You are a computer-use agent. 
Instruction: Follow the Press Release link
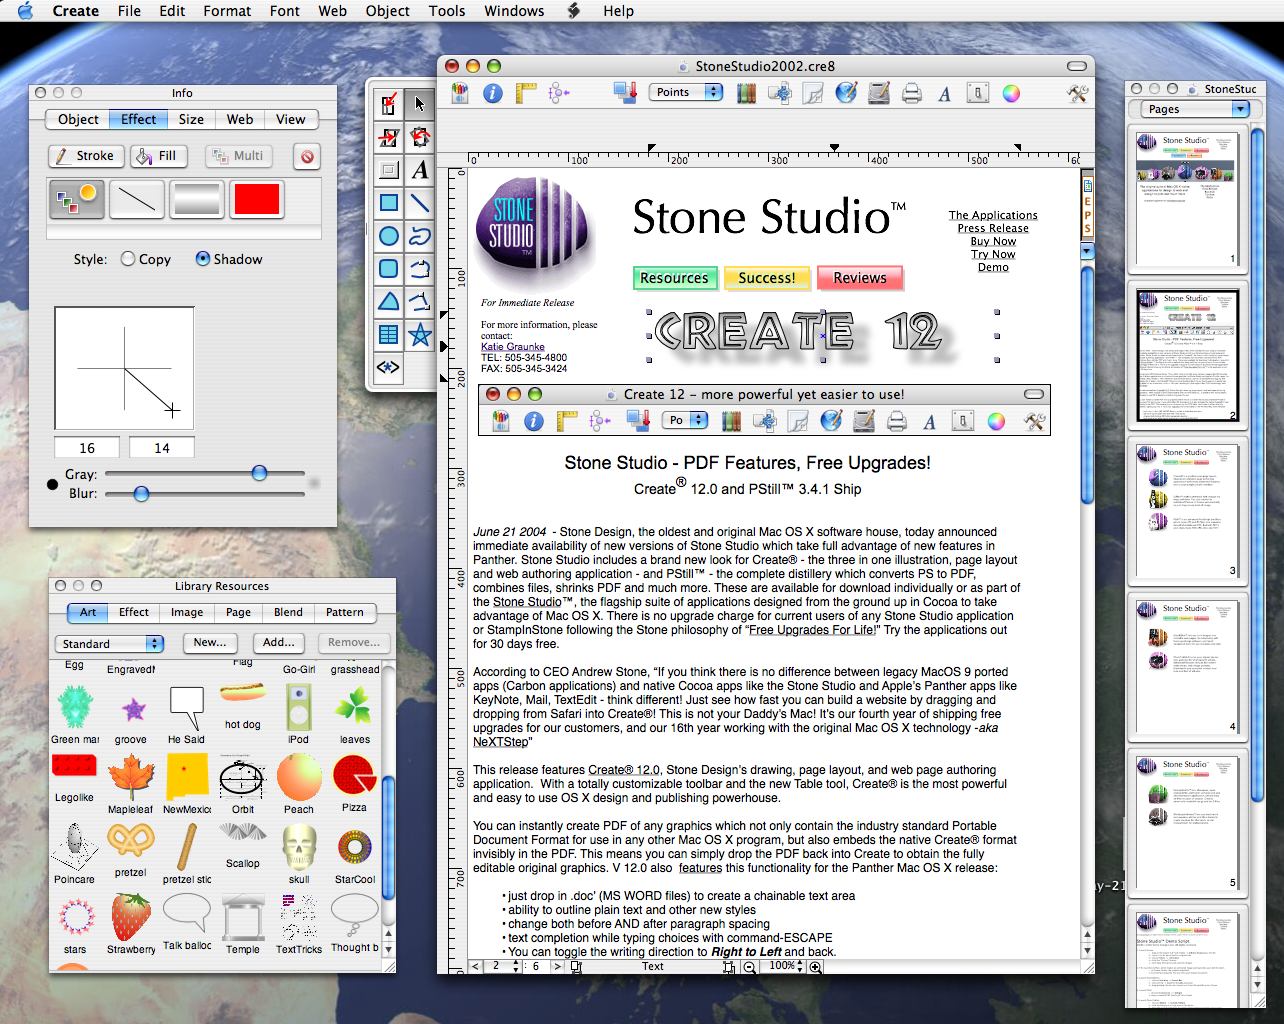point(993,228)
